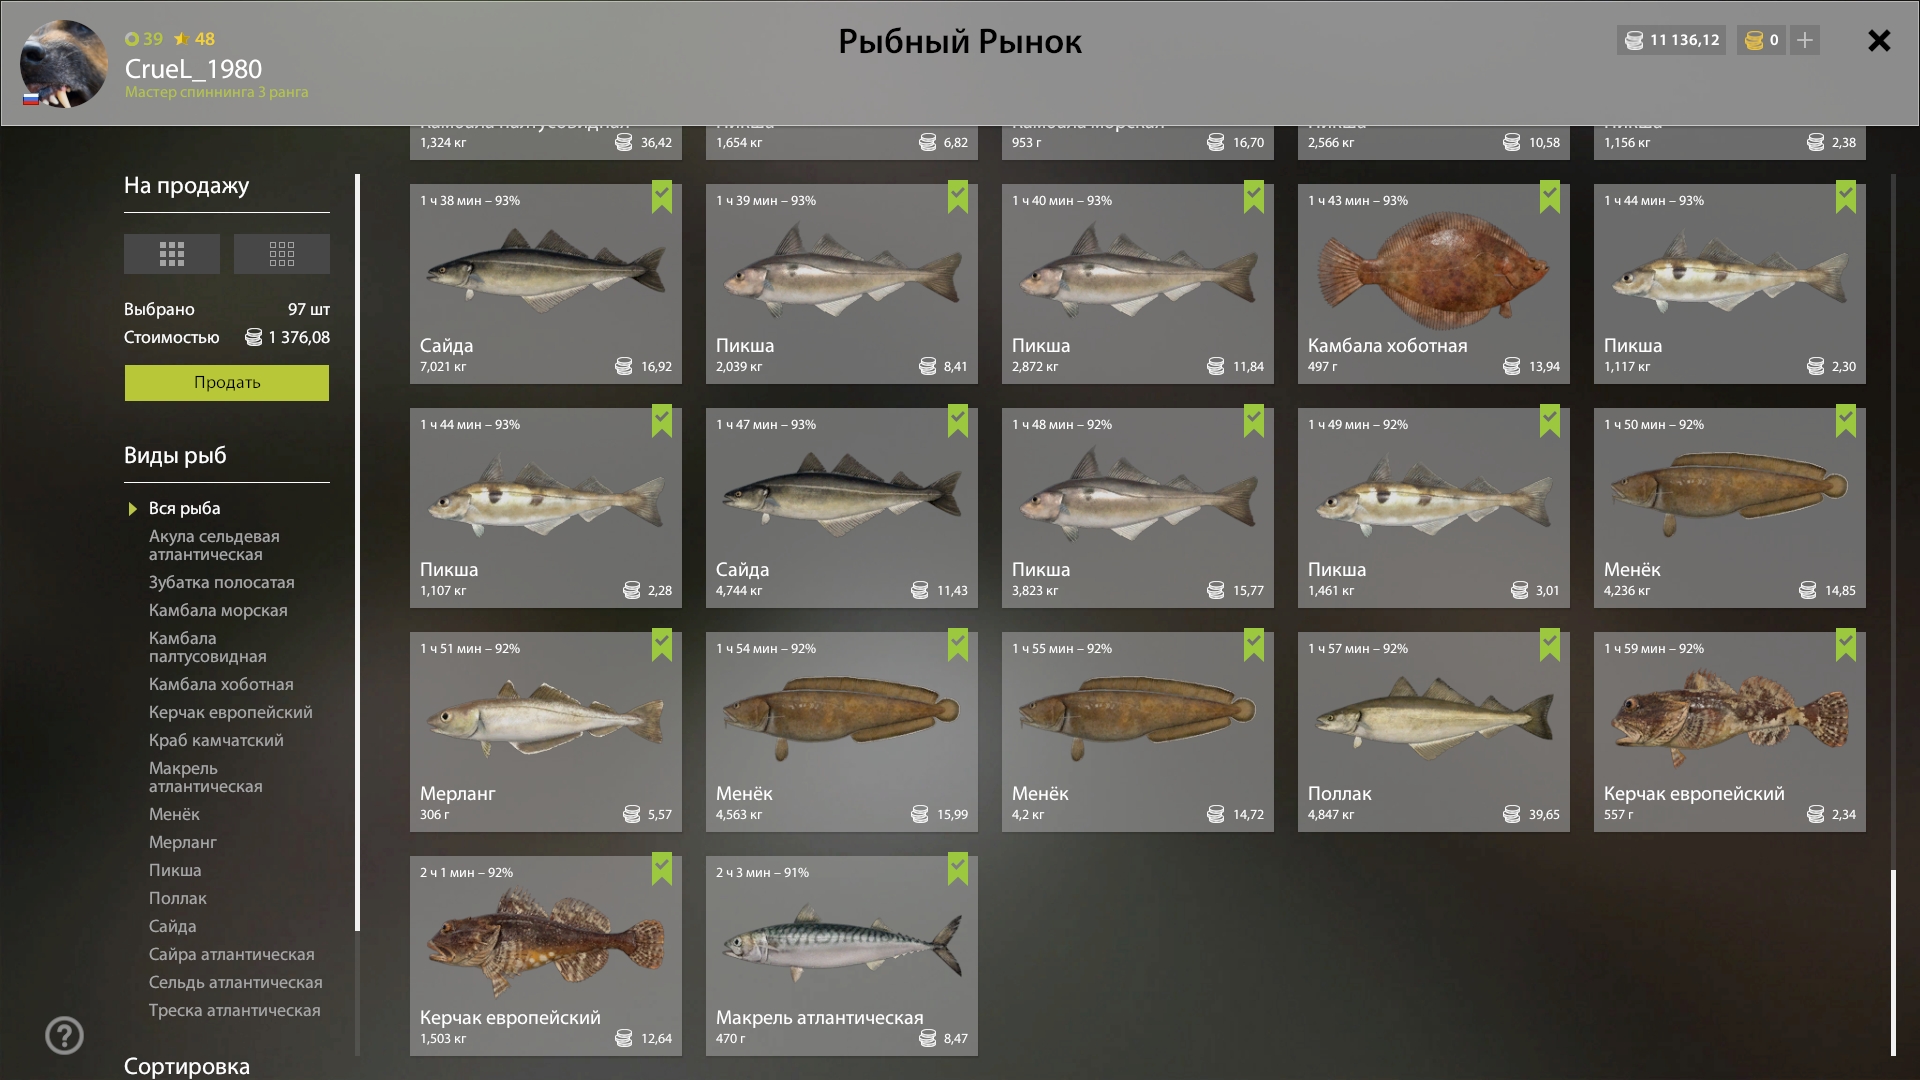
Task: Switch to the small grid view icon
Action: [282, 254]
